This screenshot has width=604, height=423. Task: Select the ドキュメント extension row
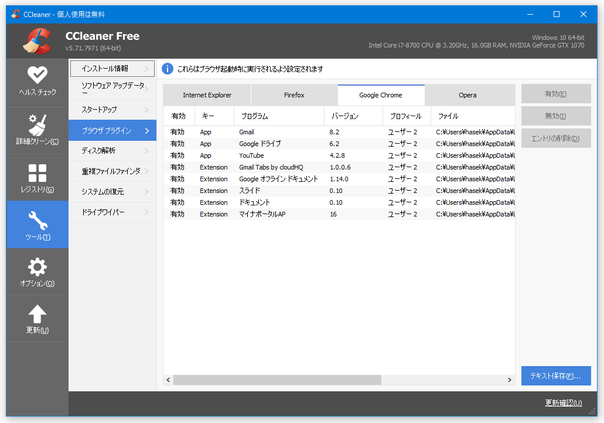(x=339, y=203)
